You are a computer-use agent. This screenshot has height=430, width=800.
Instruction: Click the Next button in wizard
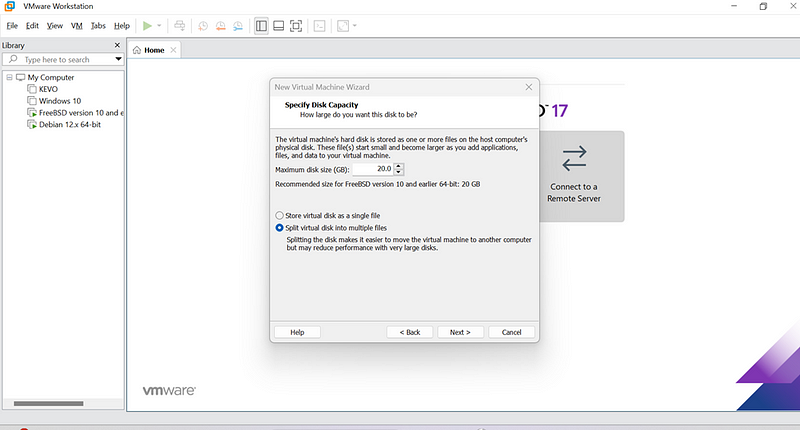460,332
